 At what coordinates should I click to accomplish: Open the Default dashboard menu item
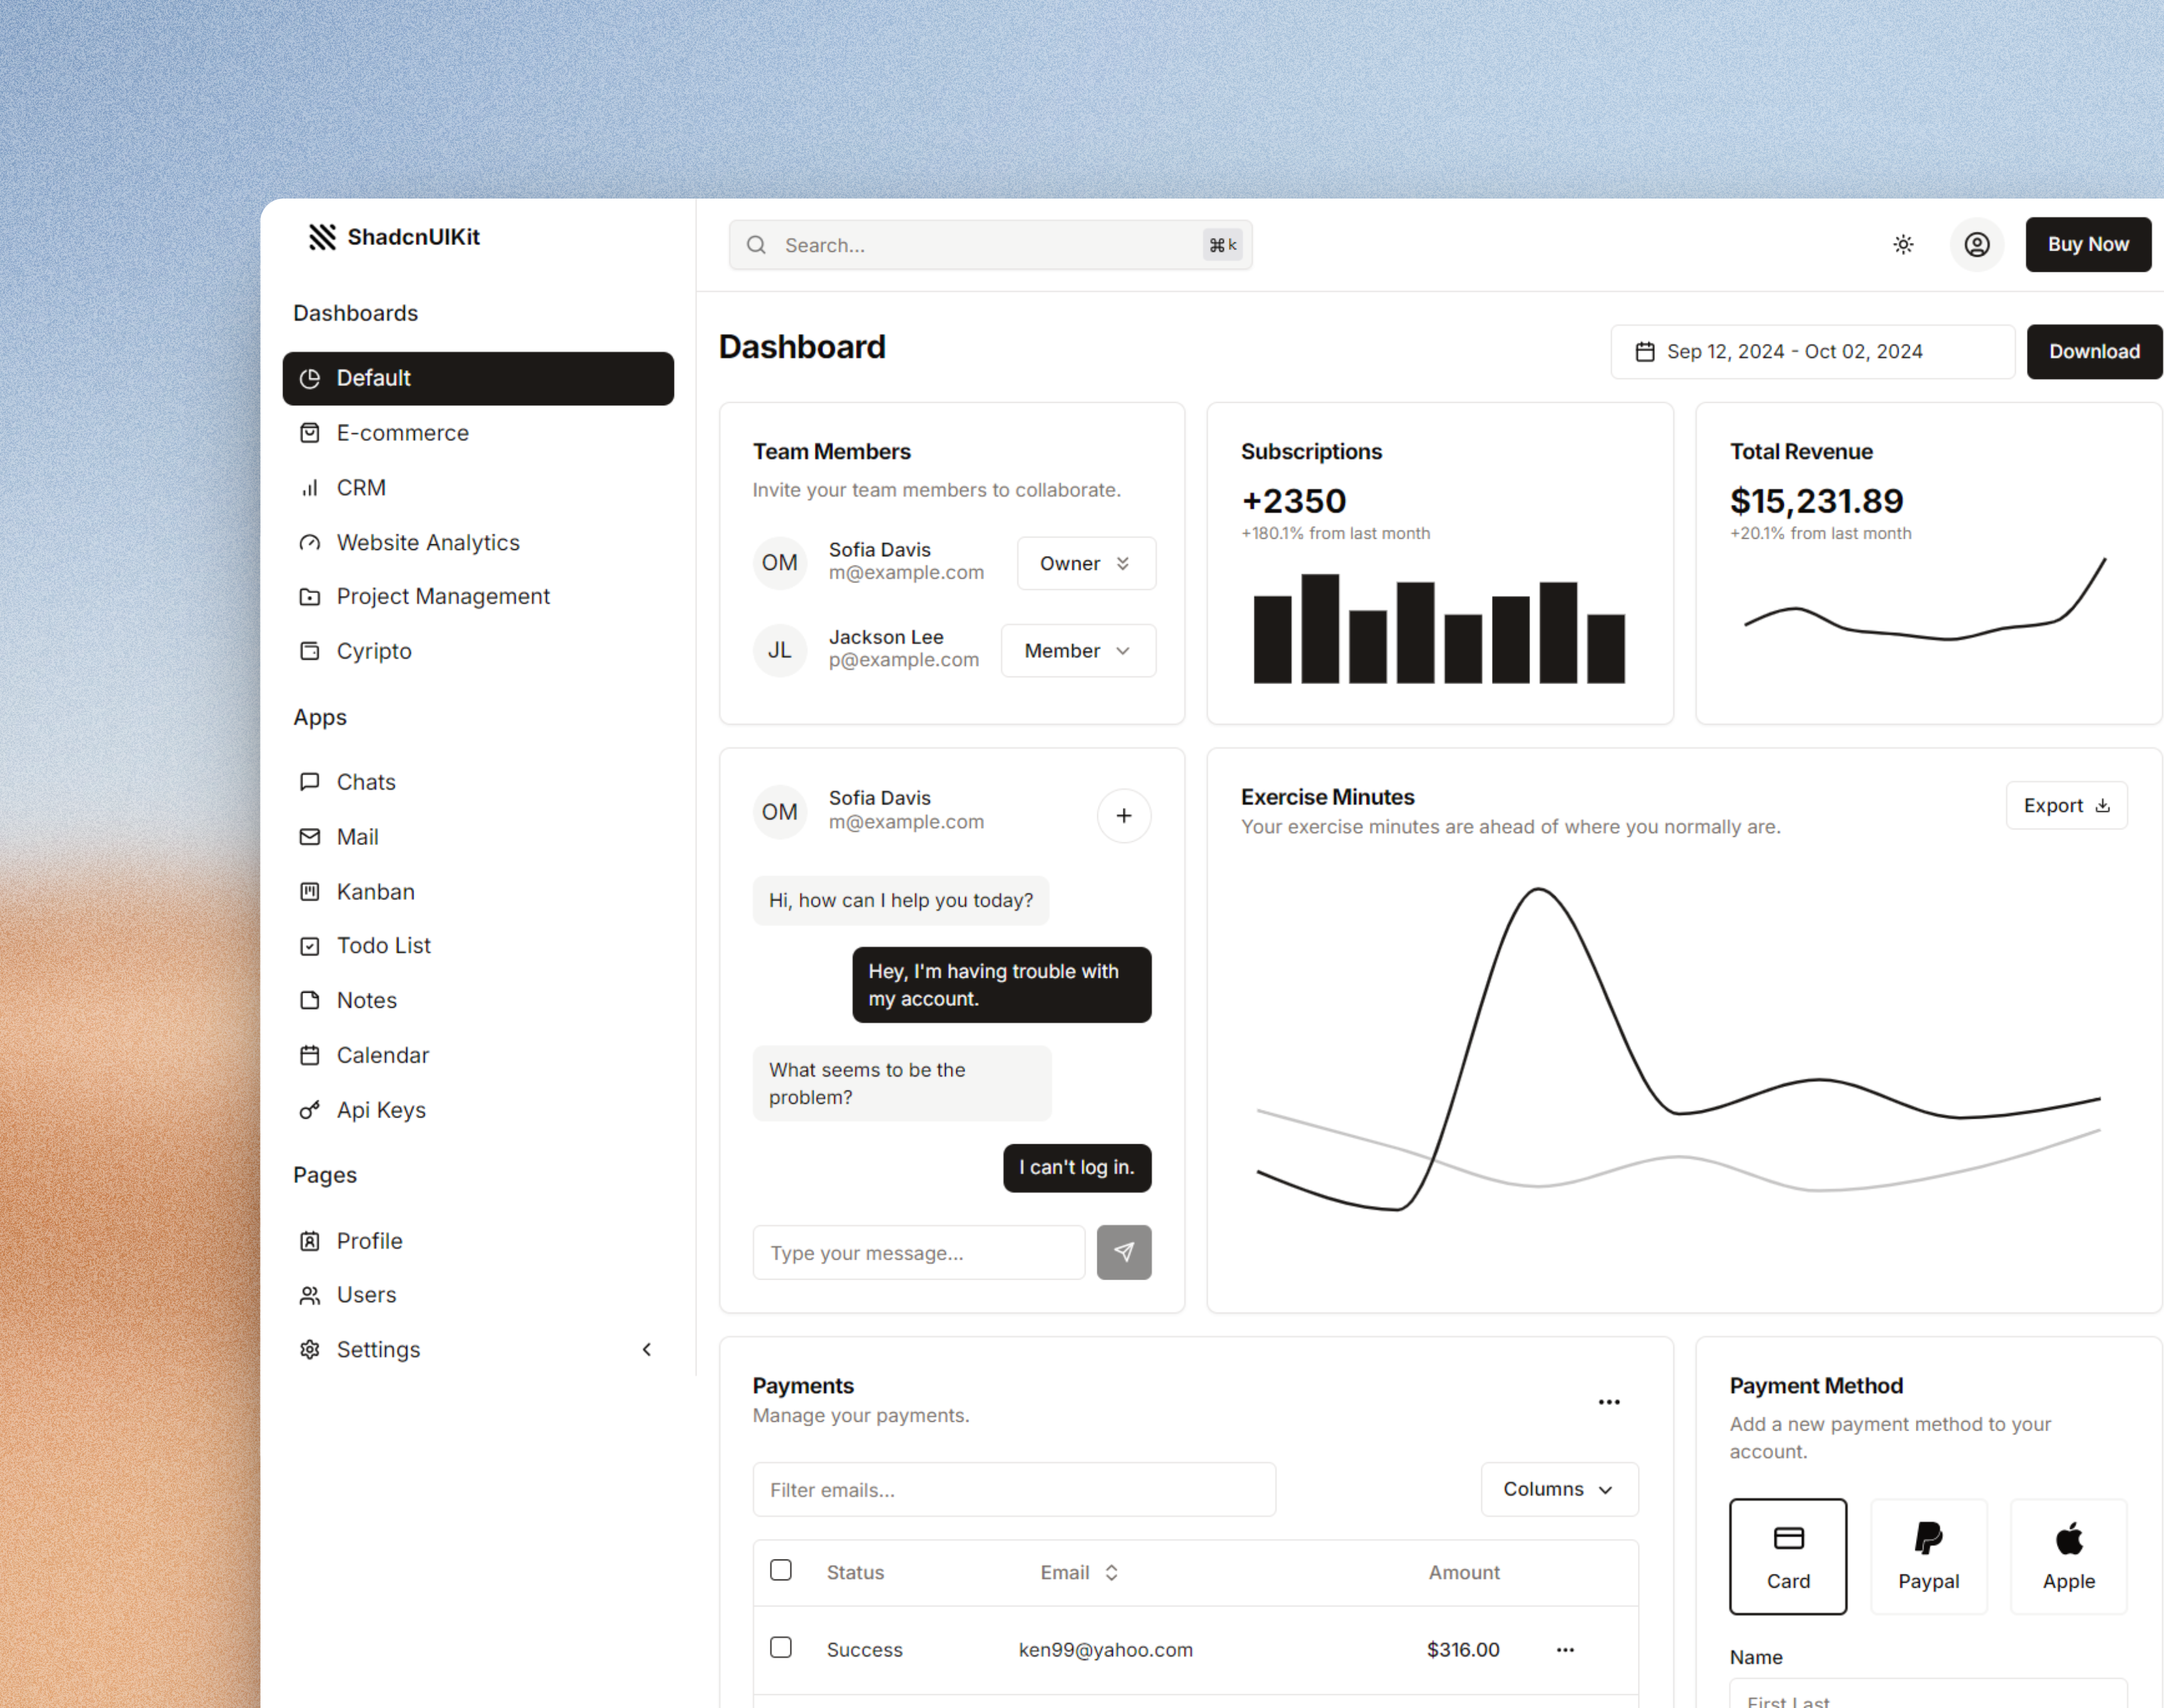point(478,379)
